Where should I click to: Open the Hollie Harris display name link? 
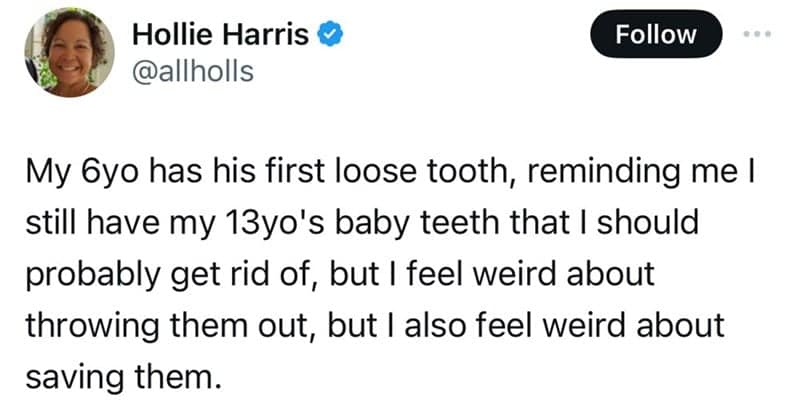pos(222,34)
